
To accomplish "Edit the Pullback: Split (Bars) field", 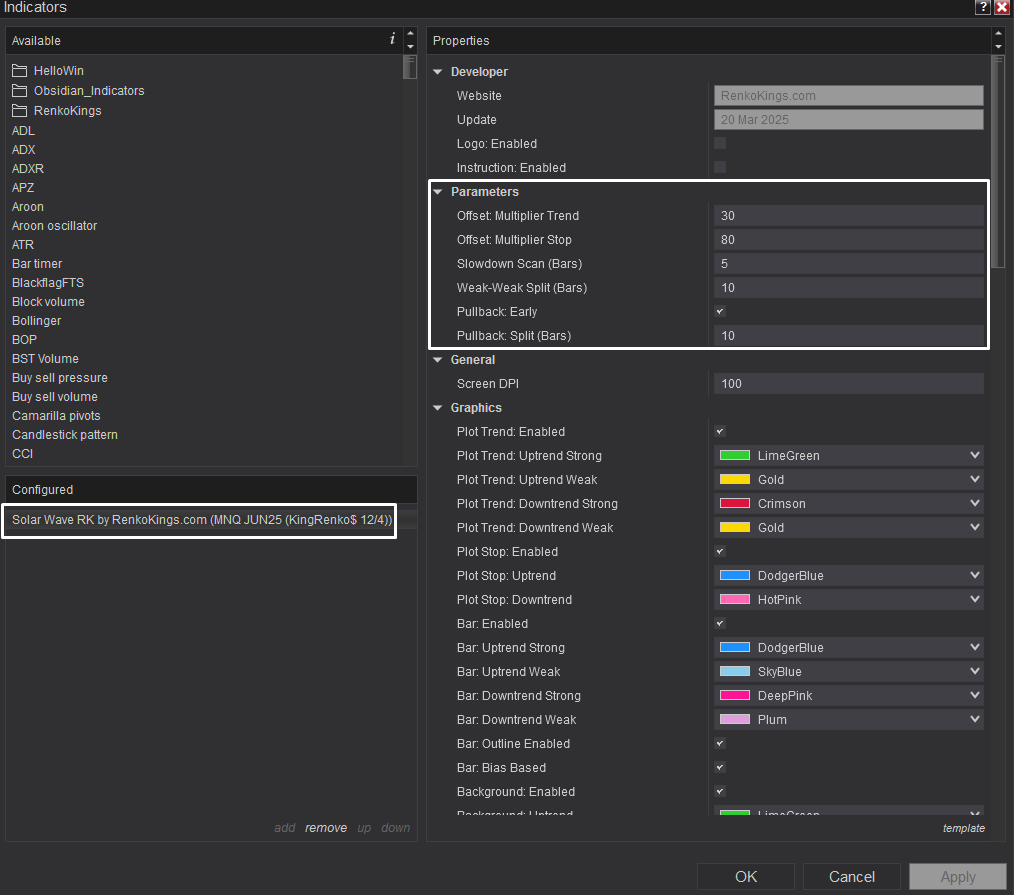I will [x=848, y=336].
